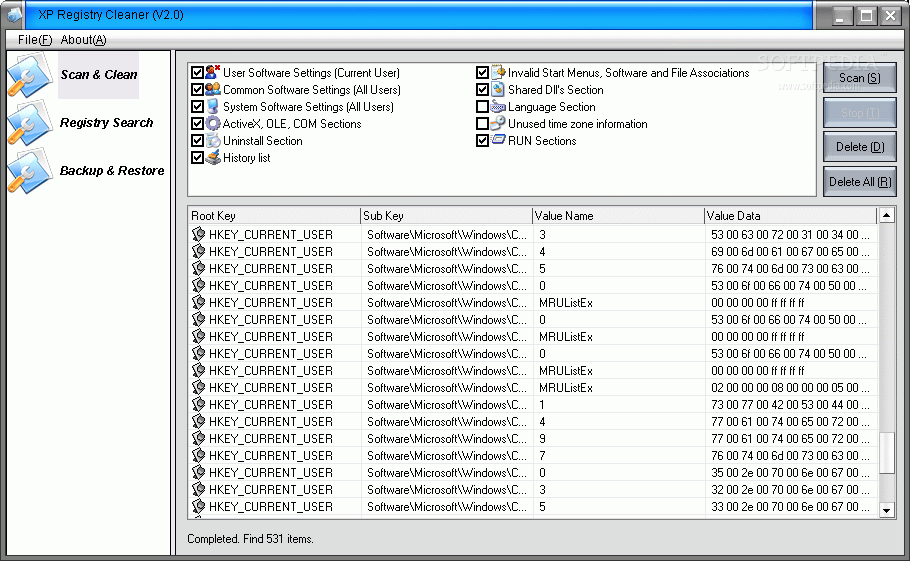
Task: Click the Delete All (R) button
Action: click(x=860, y=182)
